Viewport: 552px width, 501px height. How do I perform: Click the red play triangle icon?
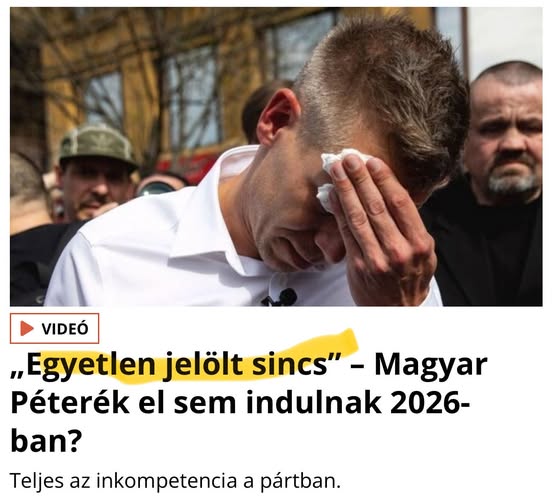click(x=27, y=328)
